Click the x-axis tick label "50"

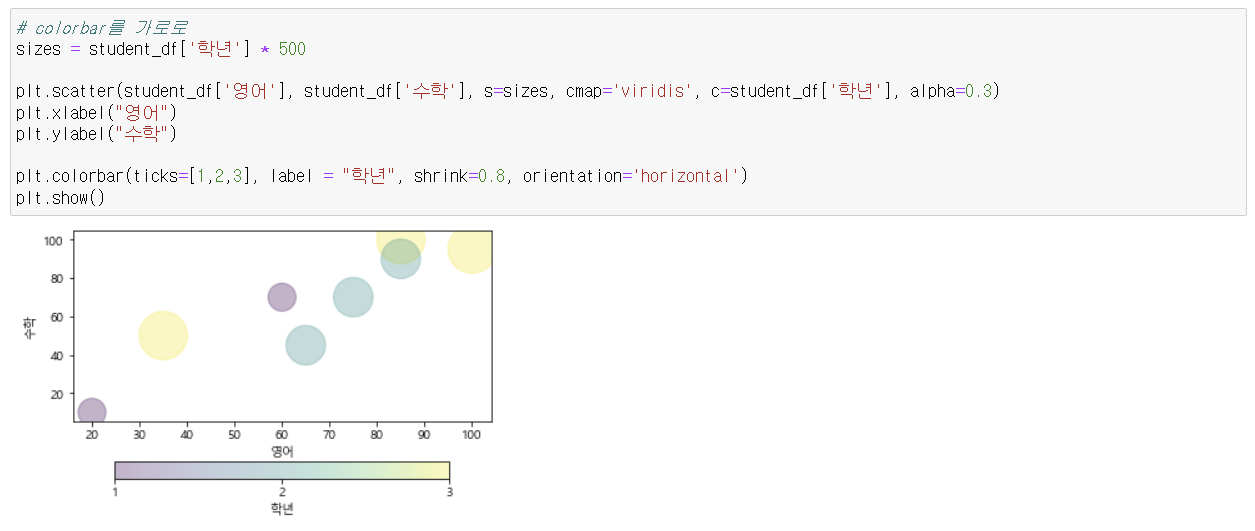(x=234, y=435)
